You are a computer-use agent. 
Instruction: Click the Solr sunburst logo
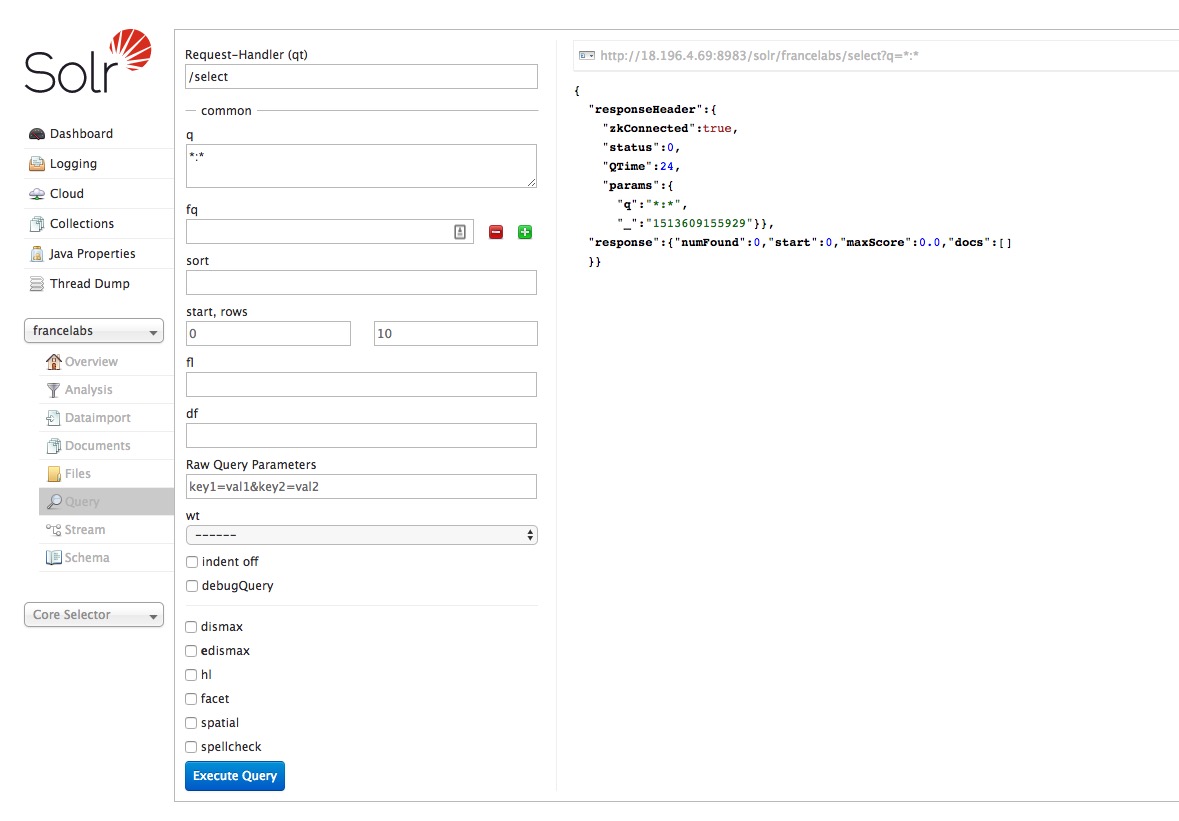click(x=131, y=50)
